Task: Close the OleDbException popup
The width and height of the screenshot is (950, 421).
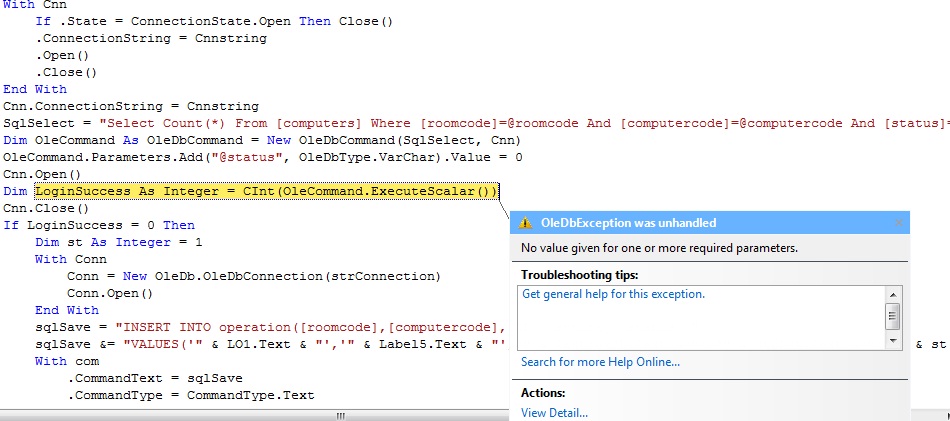Action: [x=899, y=223]
